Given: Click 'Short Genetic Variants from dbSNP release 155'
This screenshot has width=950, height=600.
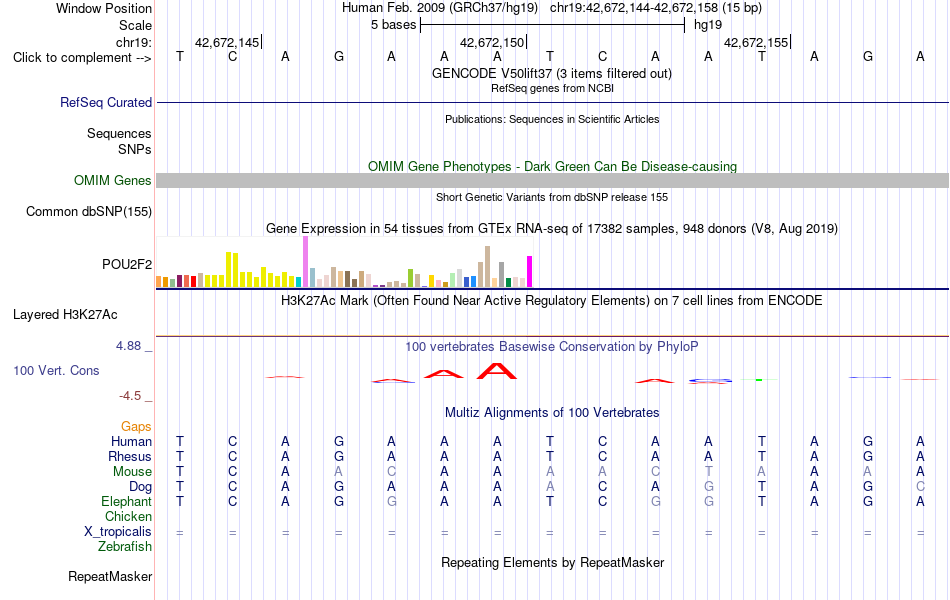Looking at the screenshot, I should 552,198.
